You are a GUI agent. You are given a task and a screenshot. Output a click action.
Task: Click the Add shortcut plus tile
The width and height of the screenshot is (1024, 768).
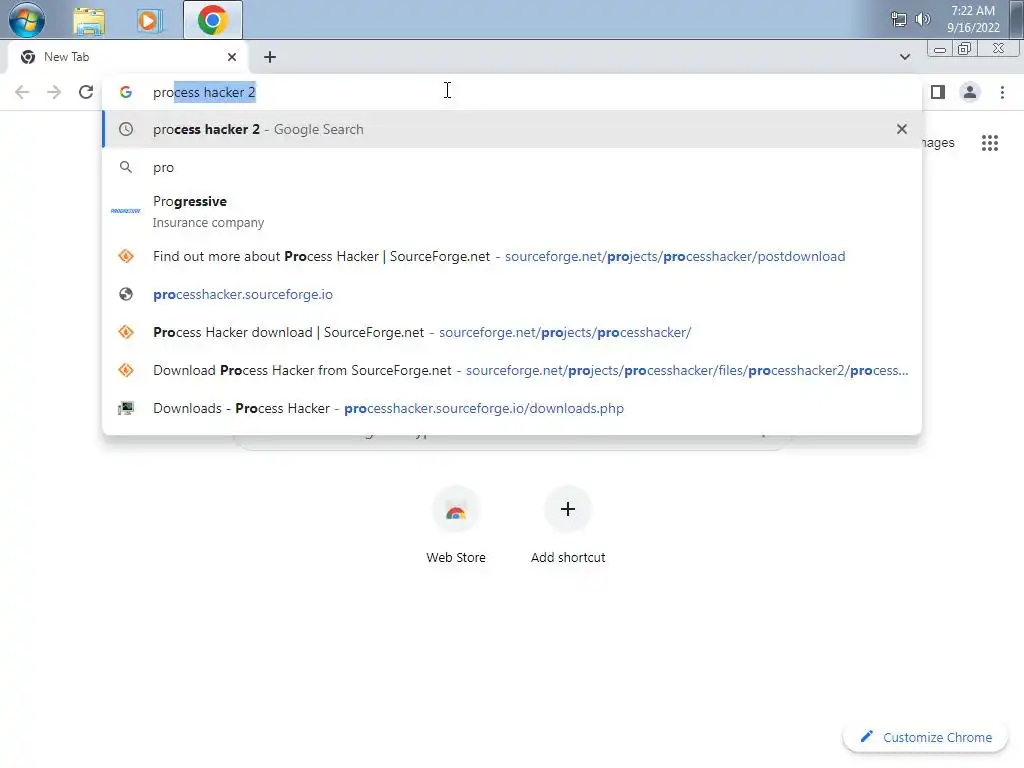(568, 509)
